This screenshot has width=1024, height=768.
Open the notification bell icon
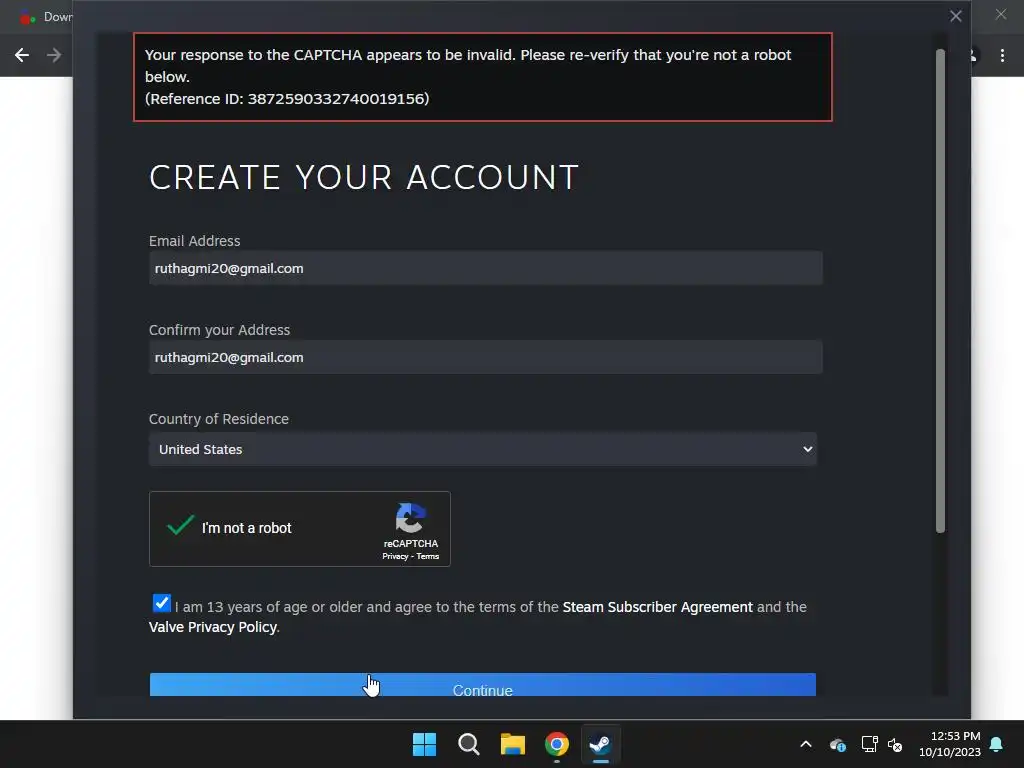click(x=997, y=744)
